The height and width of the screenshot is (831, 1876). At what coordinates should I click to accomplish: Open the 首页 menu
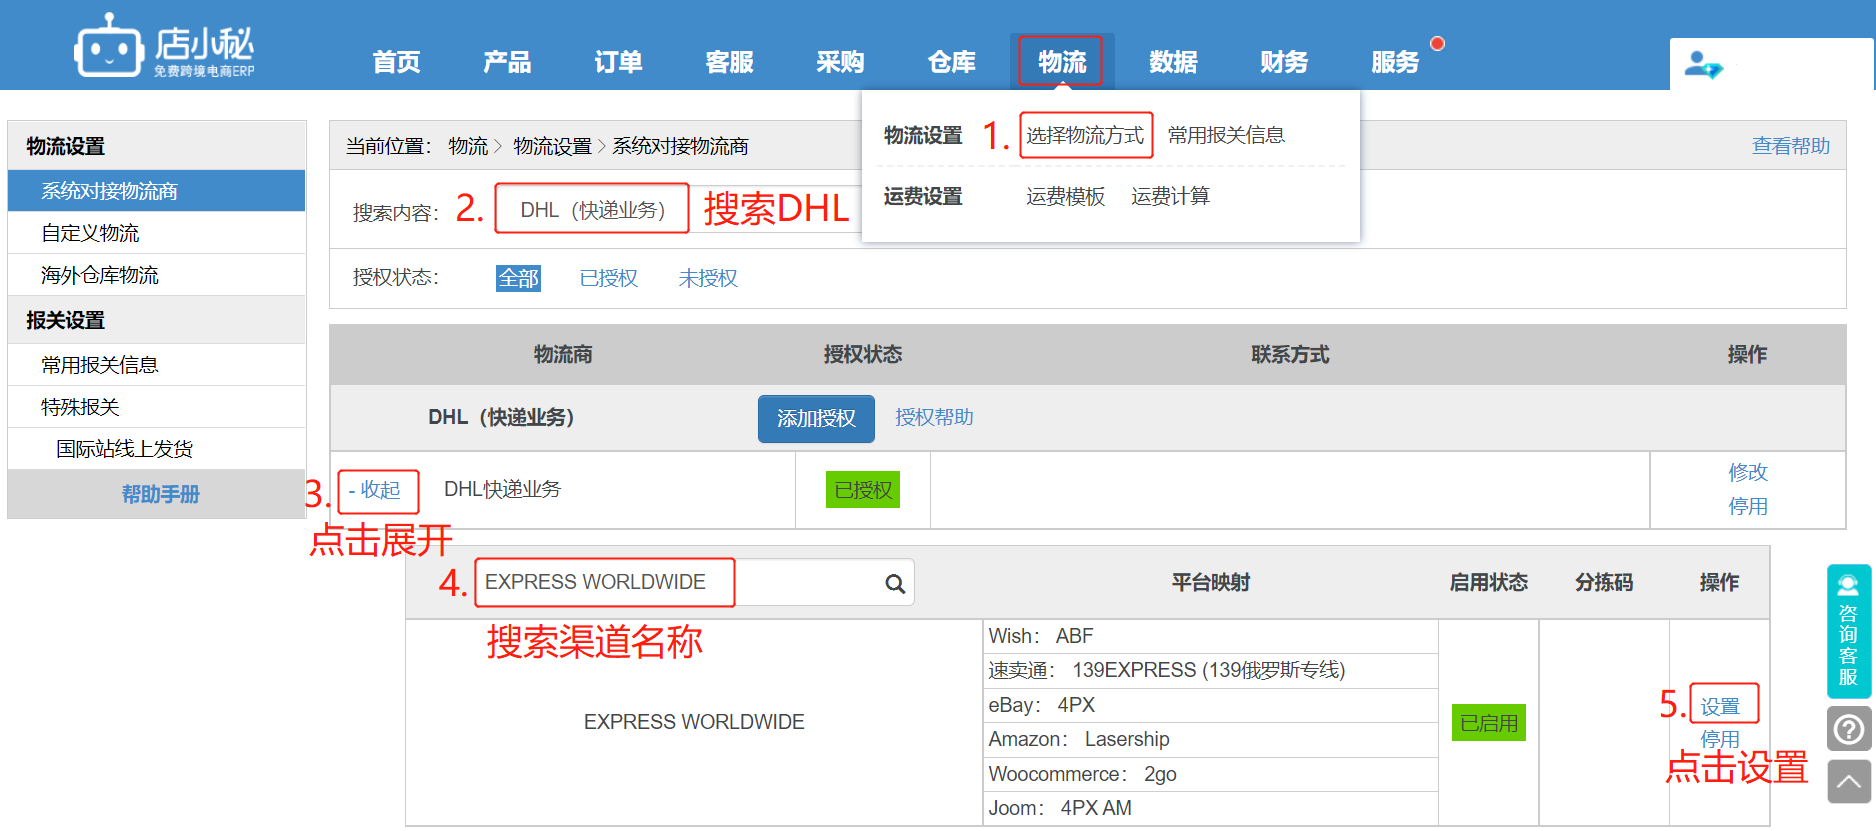[396, 62]
